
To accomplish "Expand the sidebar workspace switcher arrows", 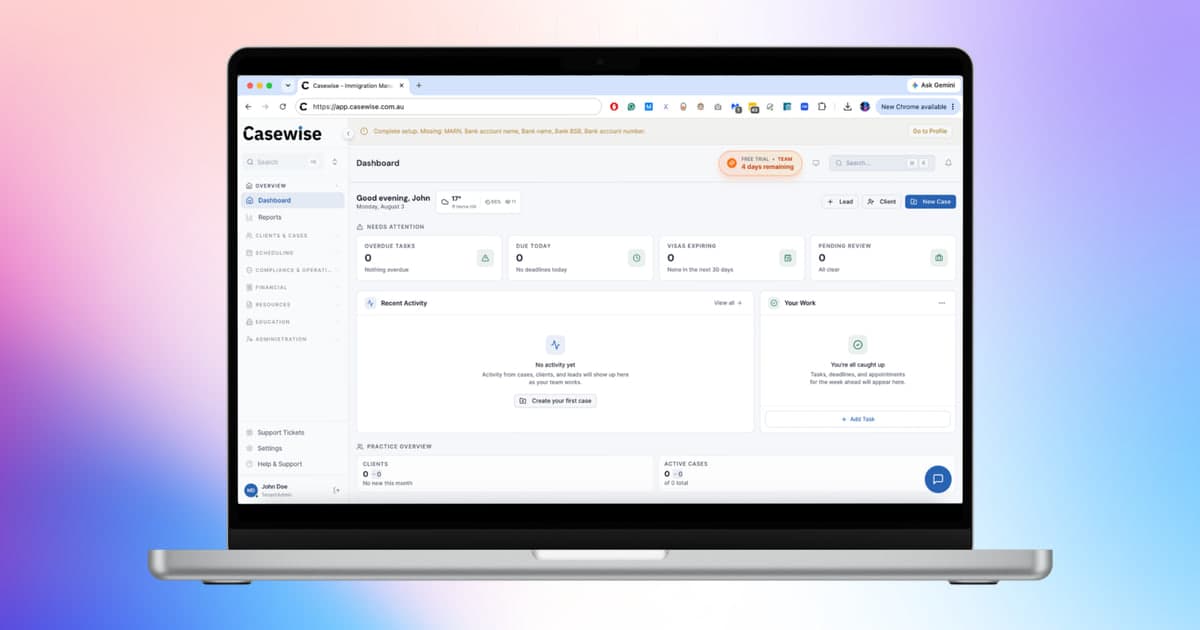I will click(x=335, y=162).
